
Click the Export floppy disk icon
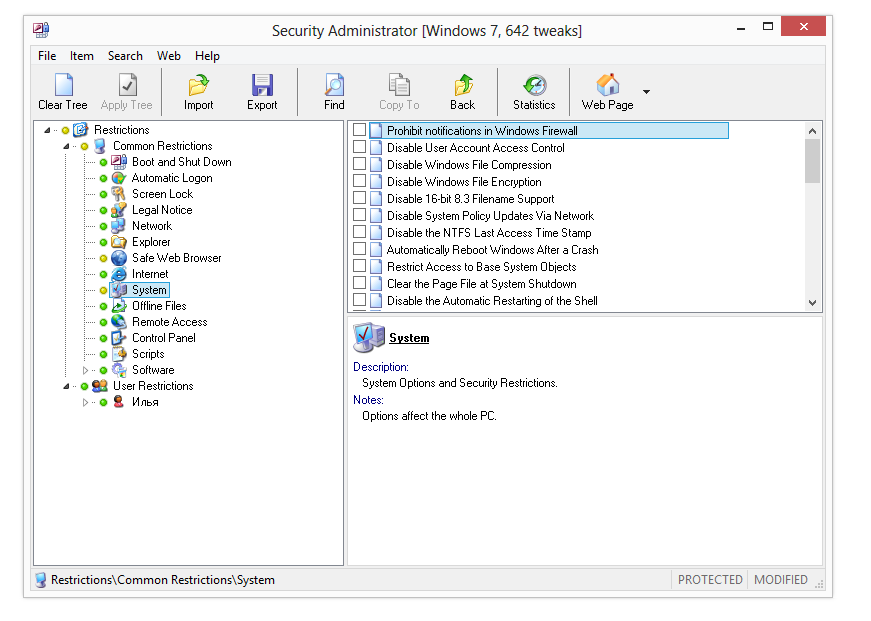262,85
